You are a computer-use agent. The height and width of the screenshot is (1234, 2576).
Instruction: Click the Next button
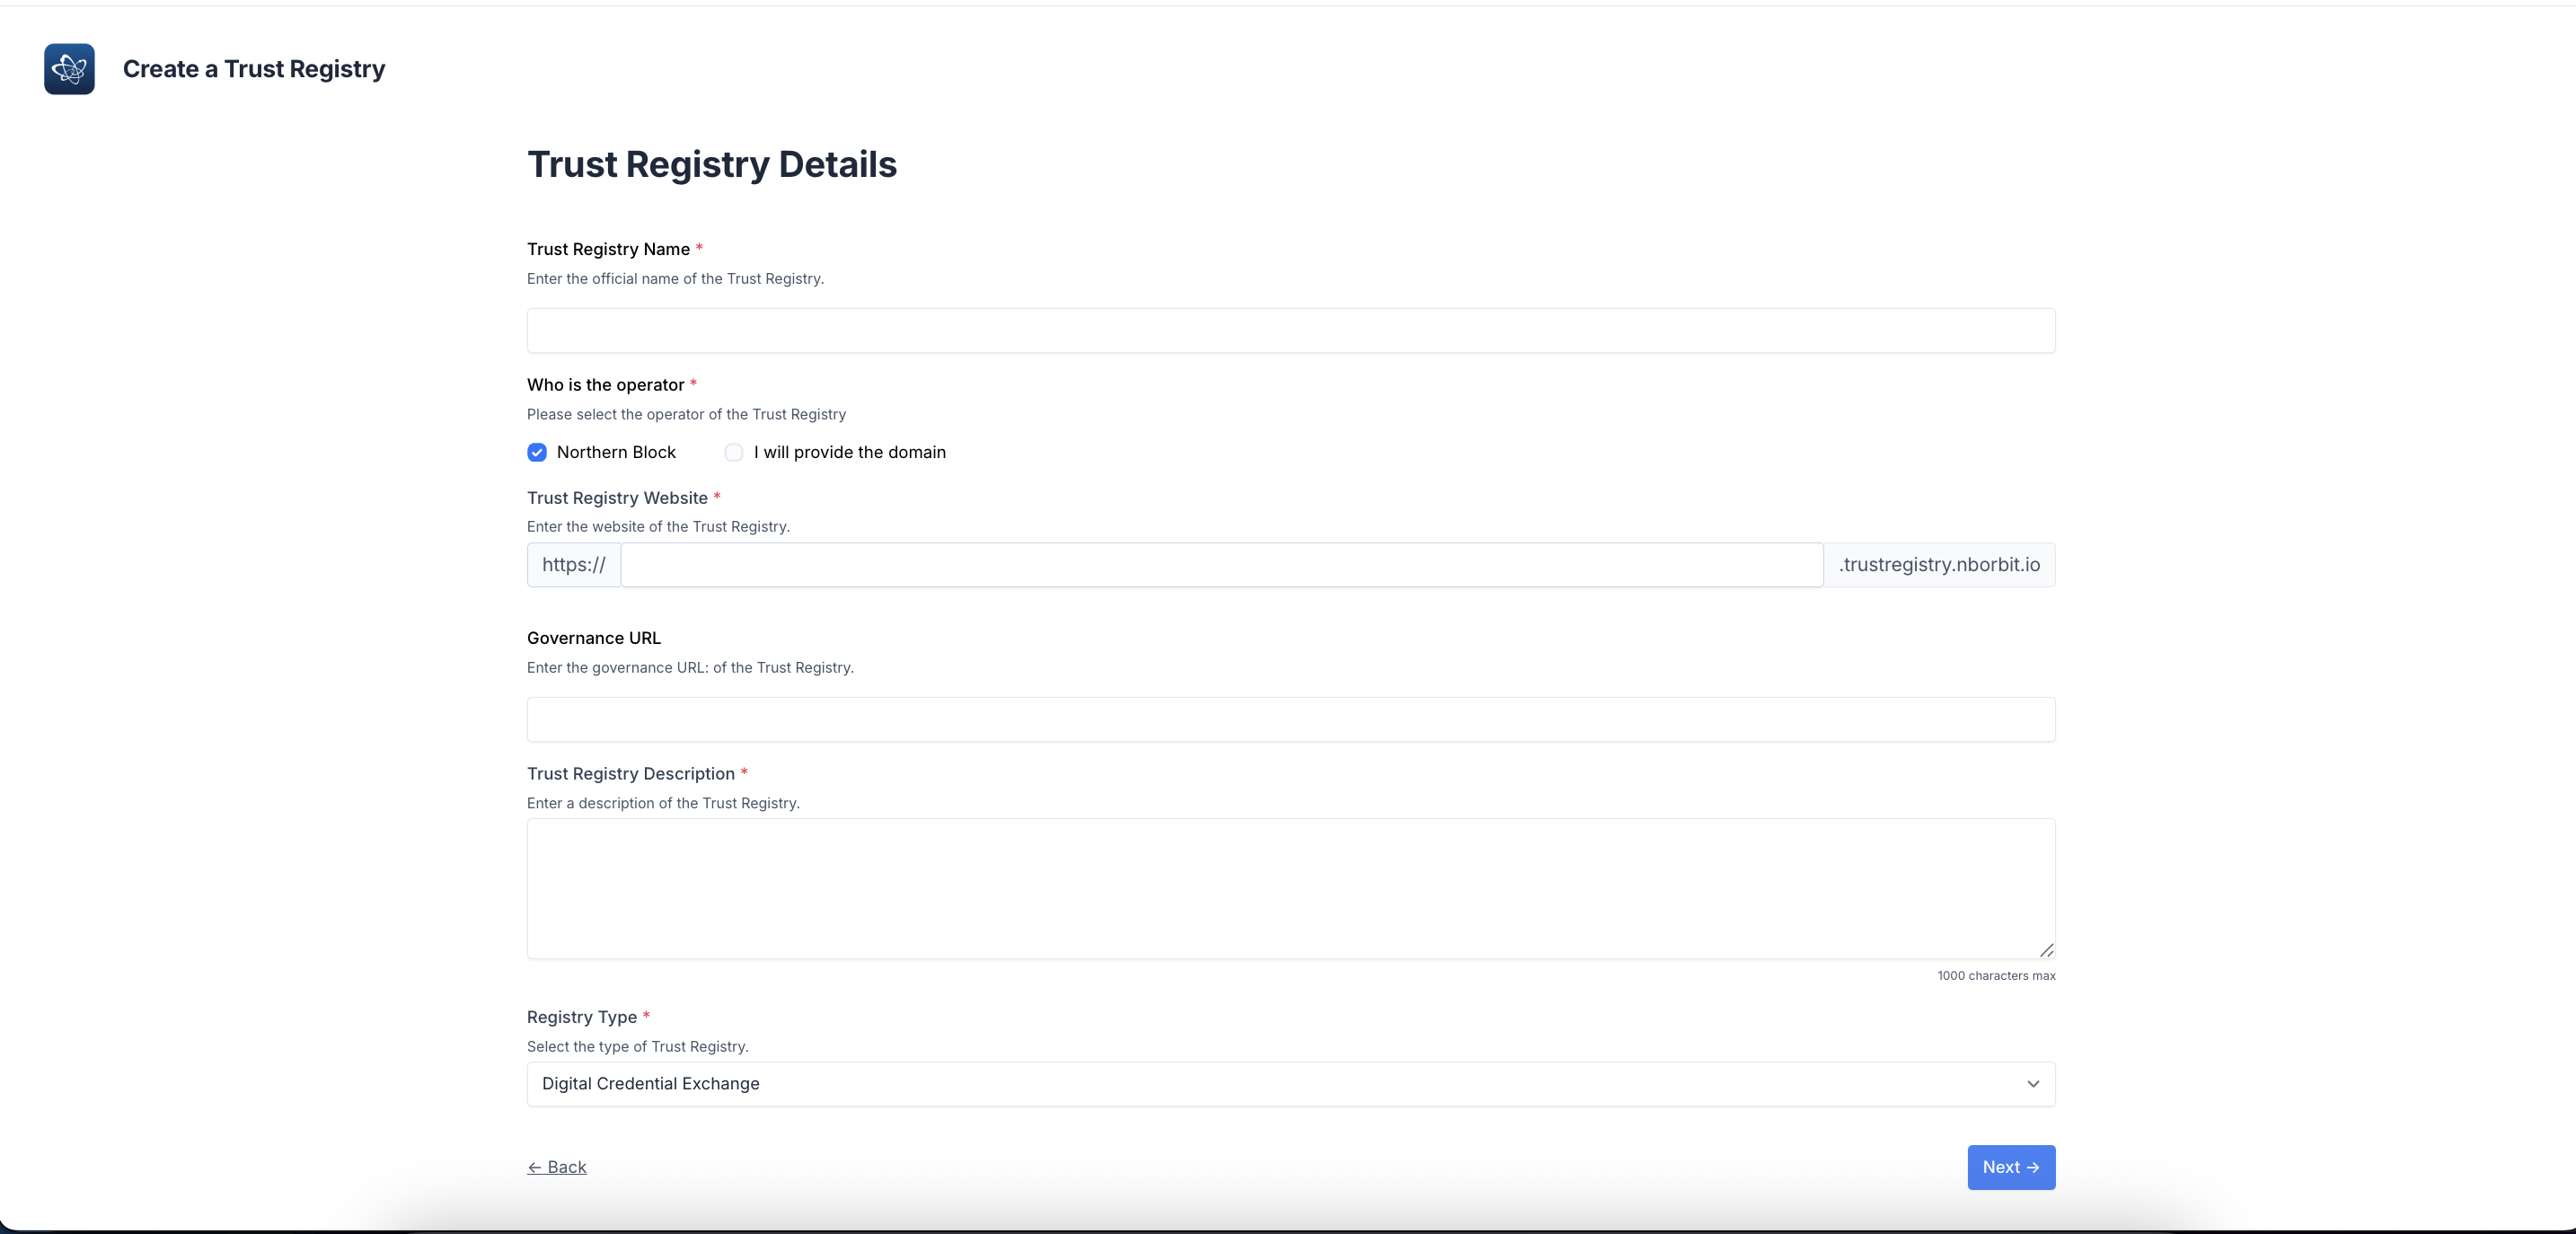click(x=2011, y=1167)
